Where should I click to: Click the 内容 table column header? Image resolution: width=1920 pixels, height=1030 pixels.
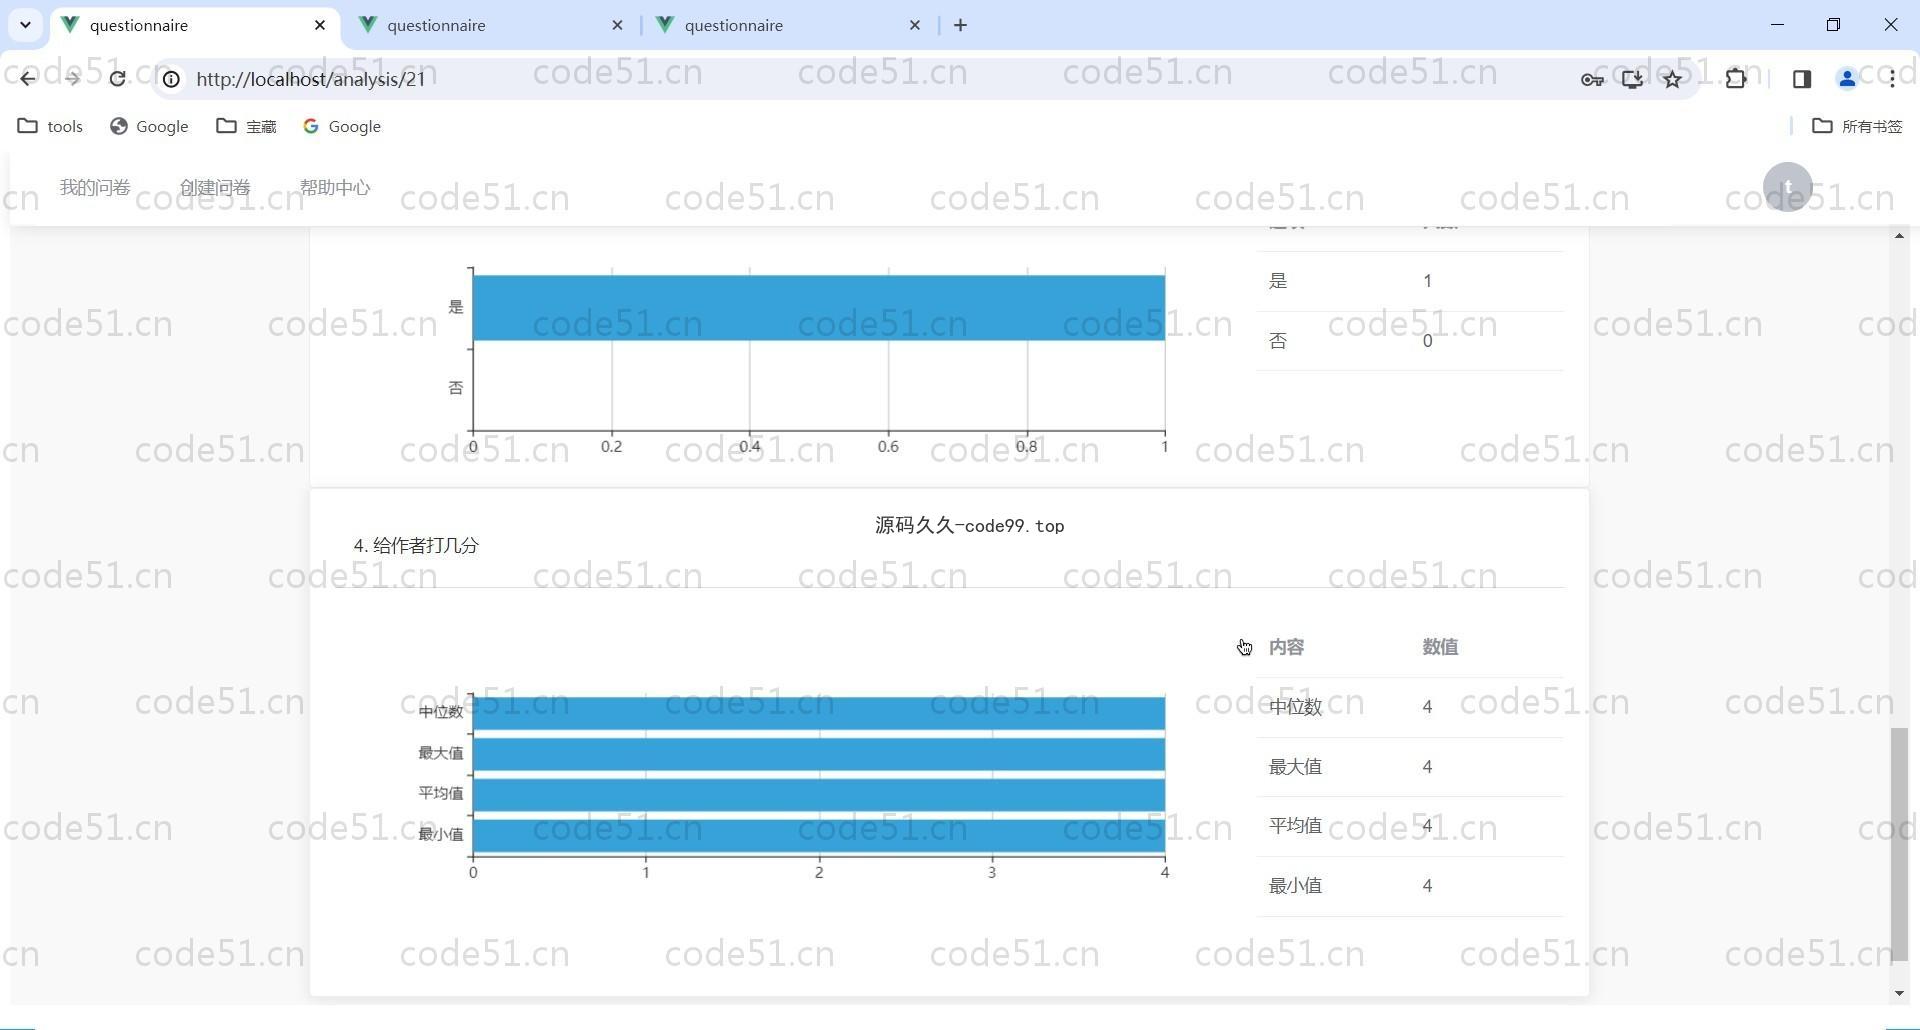(x=1286, y=647)
